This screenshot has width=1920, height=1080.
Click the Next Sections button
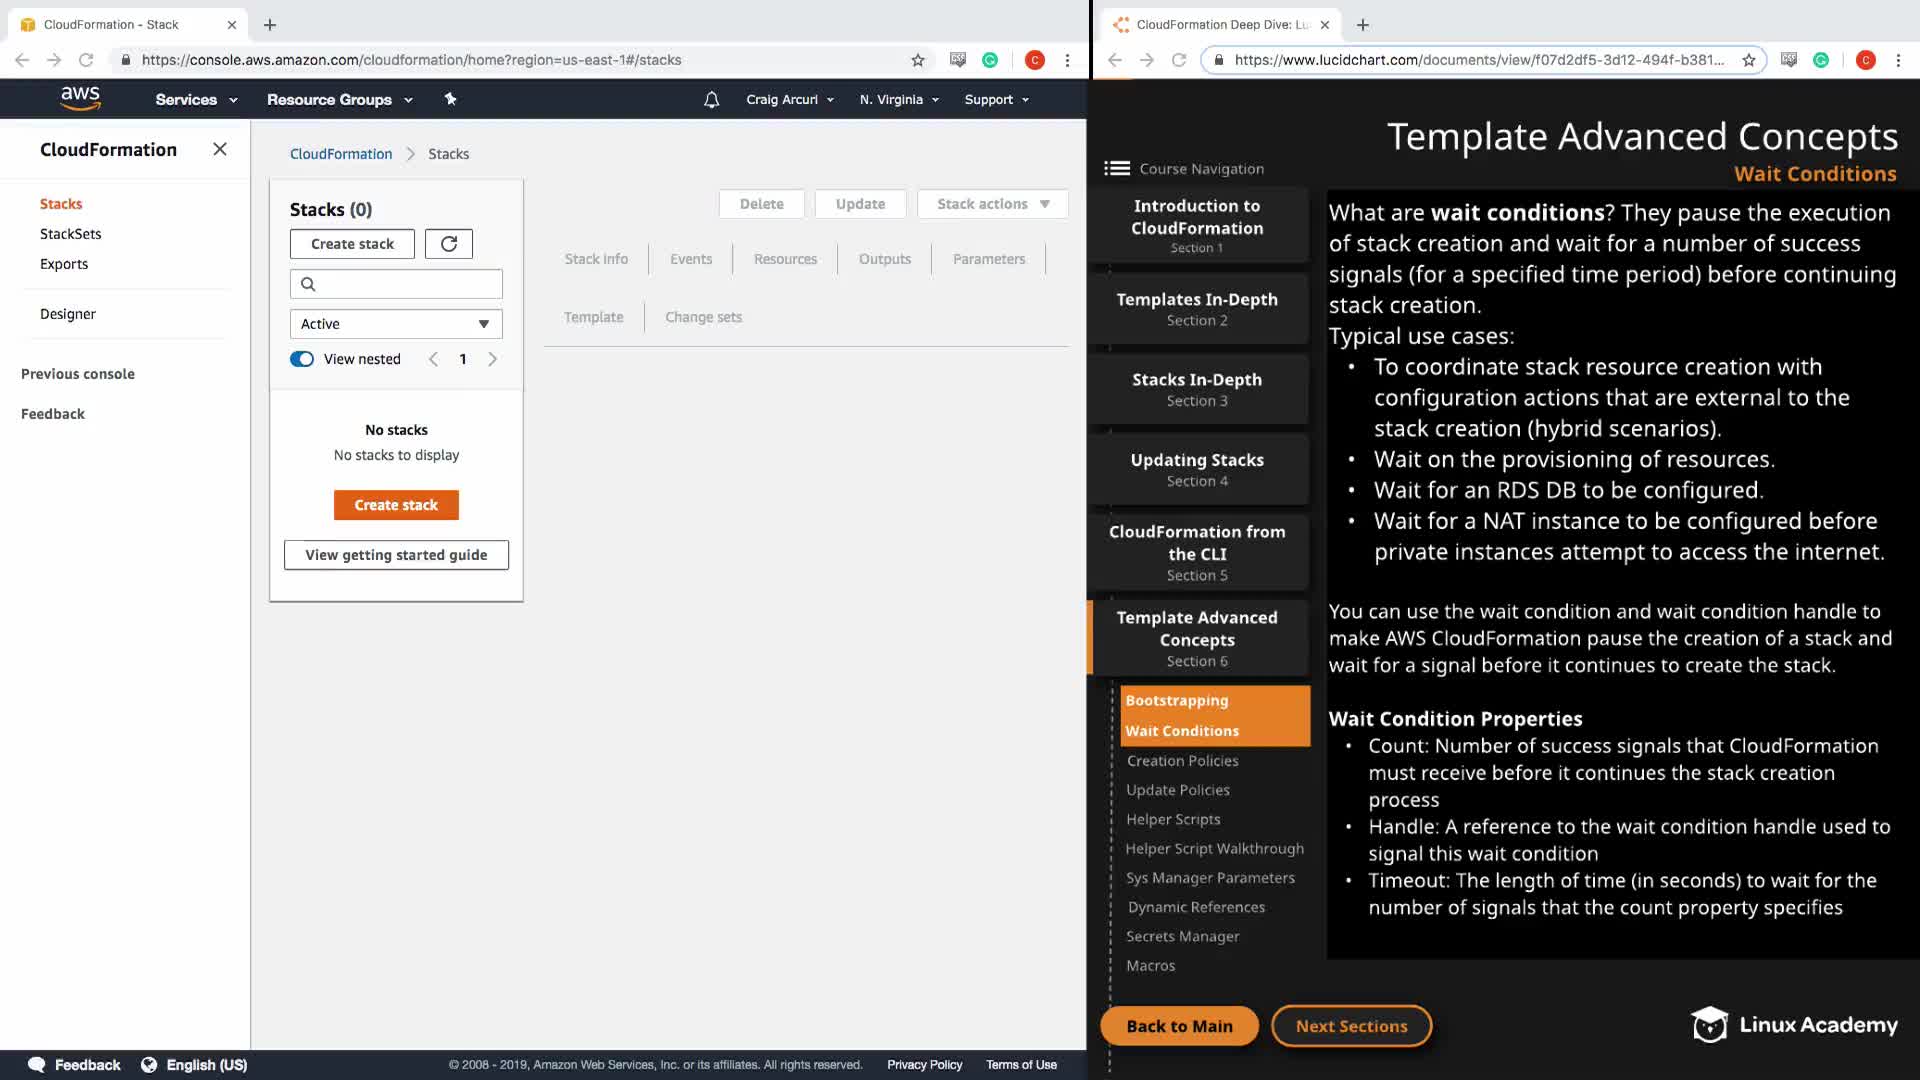(x=1350, y=1026)
